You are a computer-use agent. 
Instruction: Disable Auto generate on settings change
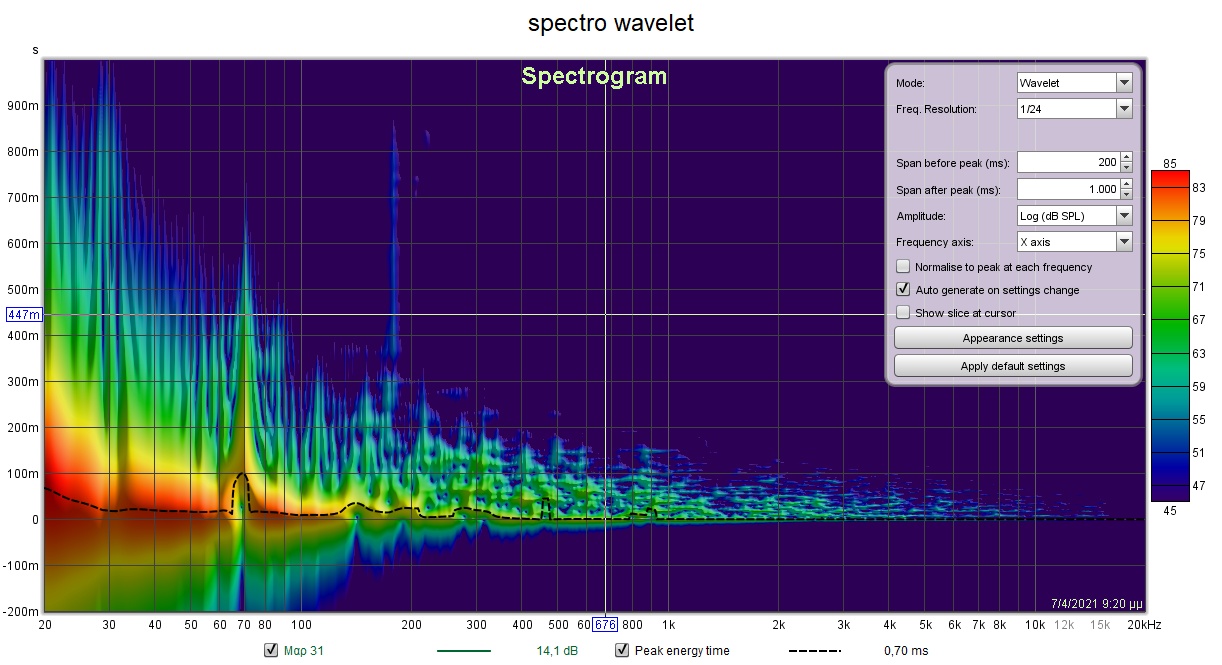click(x=903, y=290)
